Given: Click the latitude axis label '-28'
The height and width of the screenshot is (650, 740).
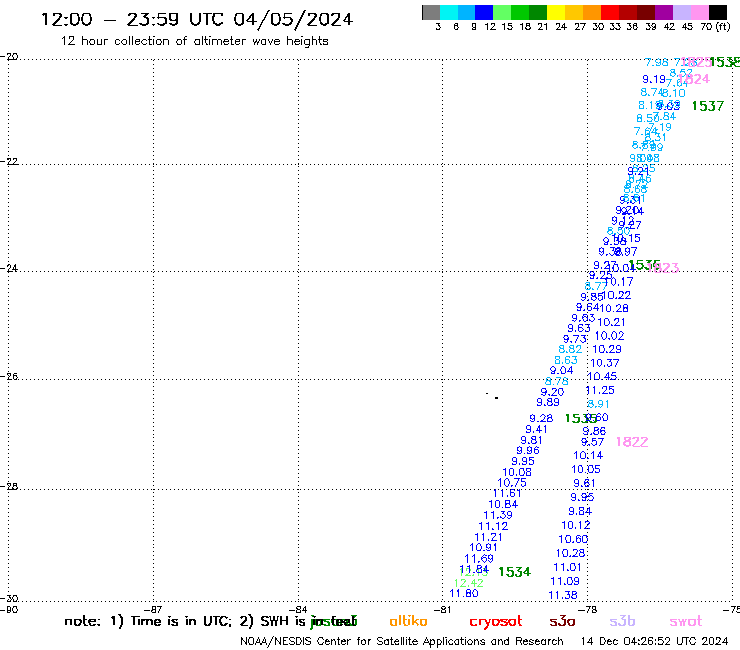Looking at the screenshot, I should click(x=9, y=486).
